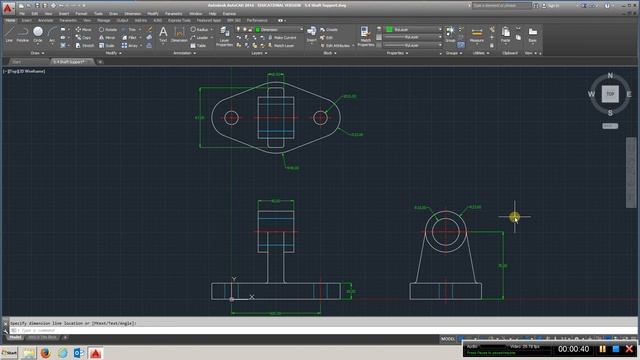Click the Scale tool
This screenshot has height=360, width=640.
(x=107, y=45)
